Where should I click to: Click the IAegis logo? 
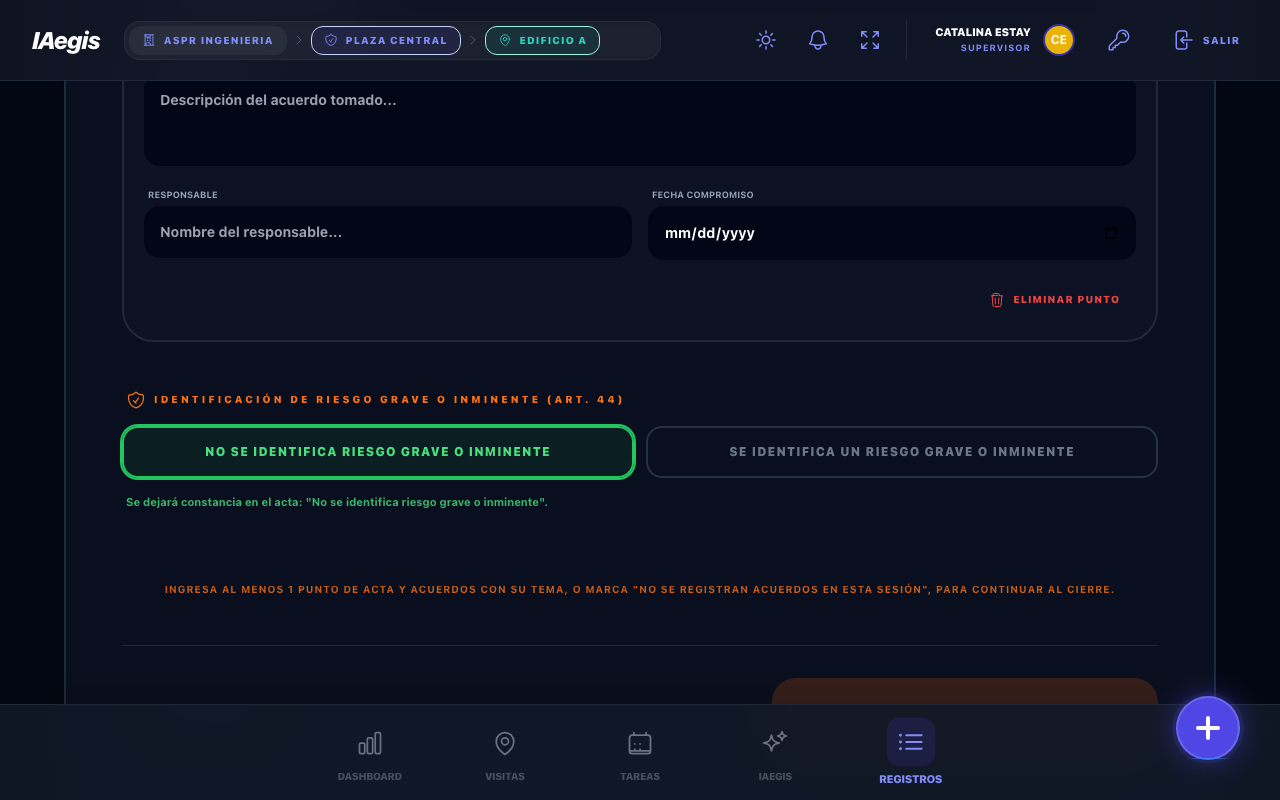click(x=66, y=41)
